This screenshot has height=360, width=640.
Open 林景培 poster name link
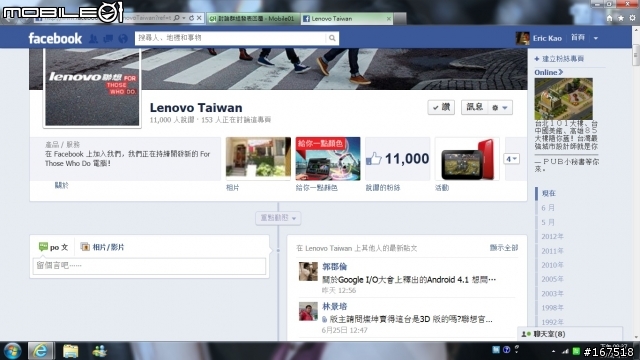pos(334,307)
